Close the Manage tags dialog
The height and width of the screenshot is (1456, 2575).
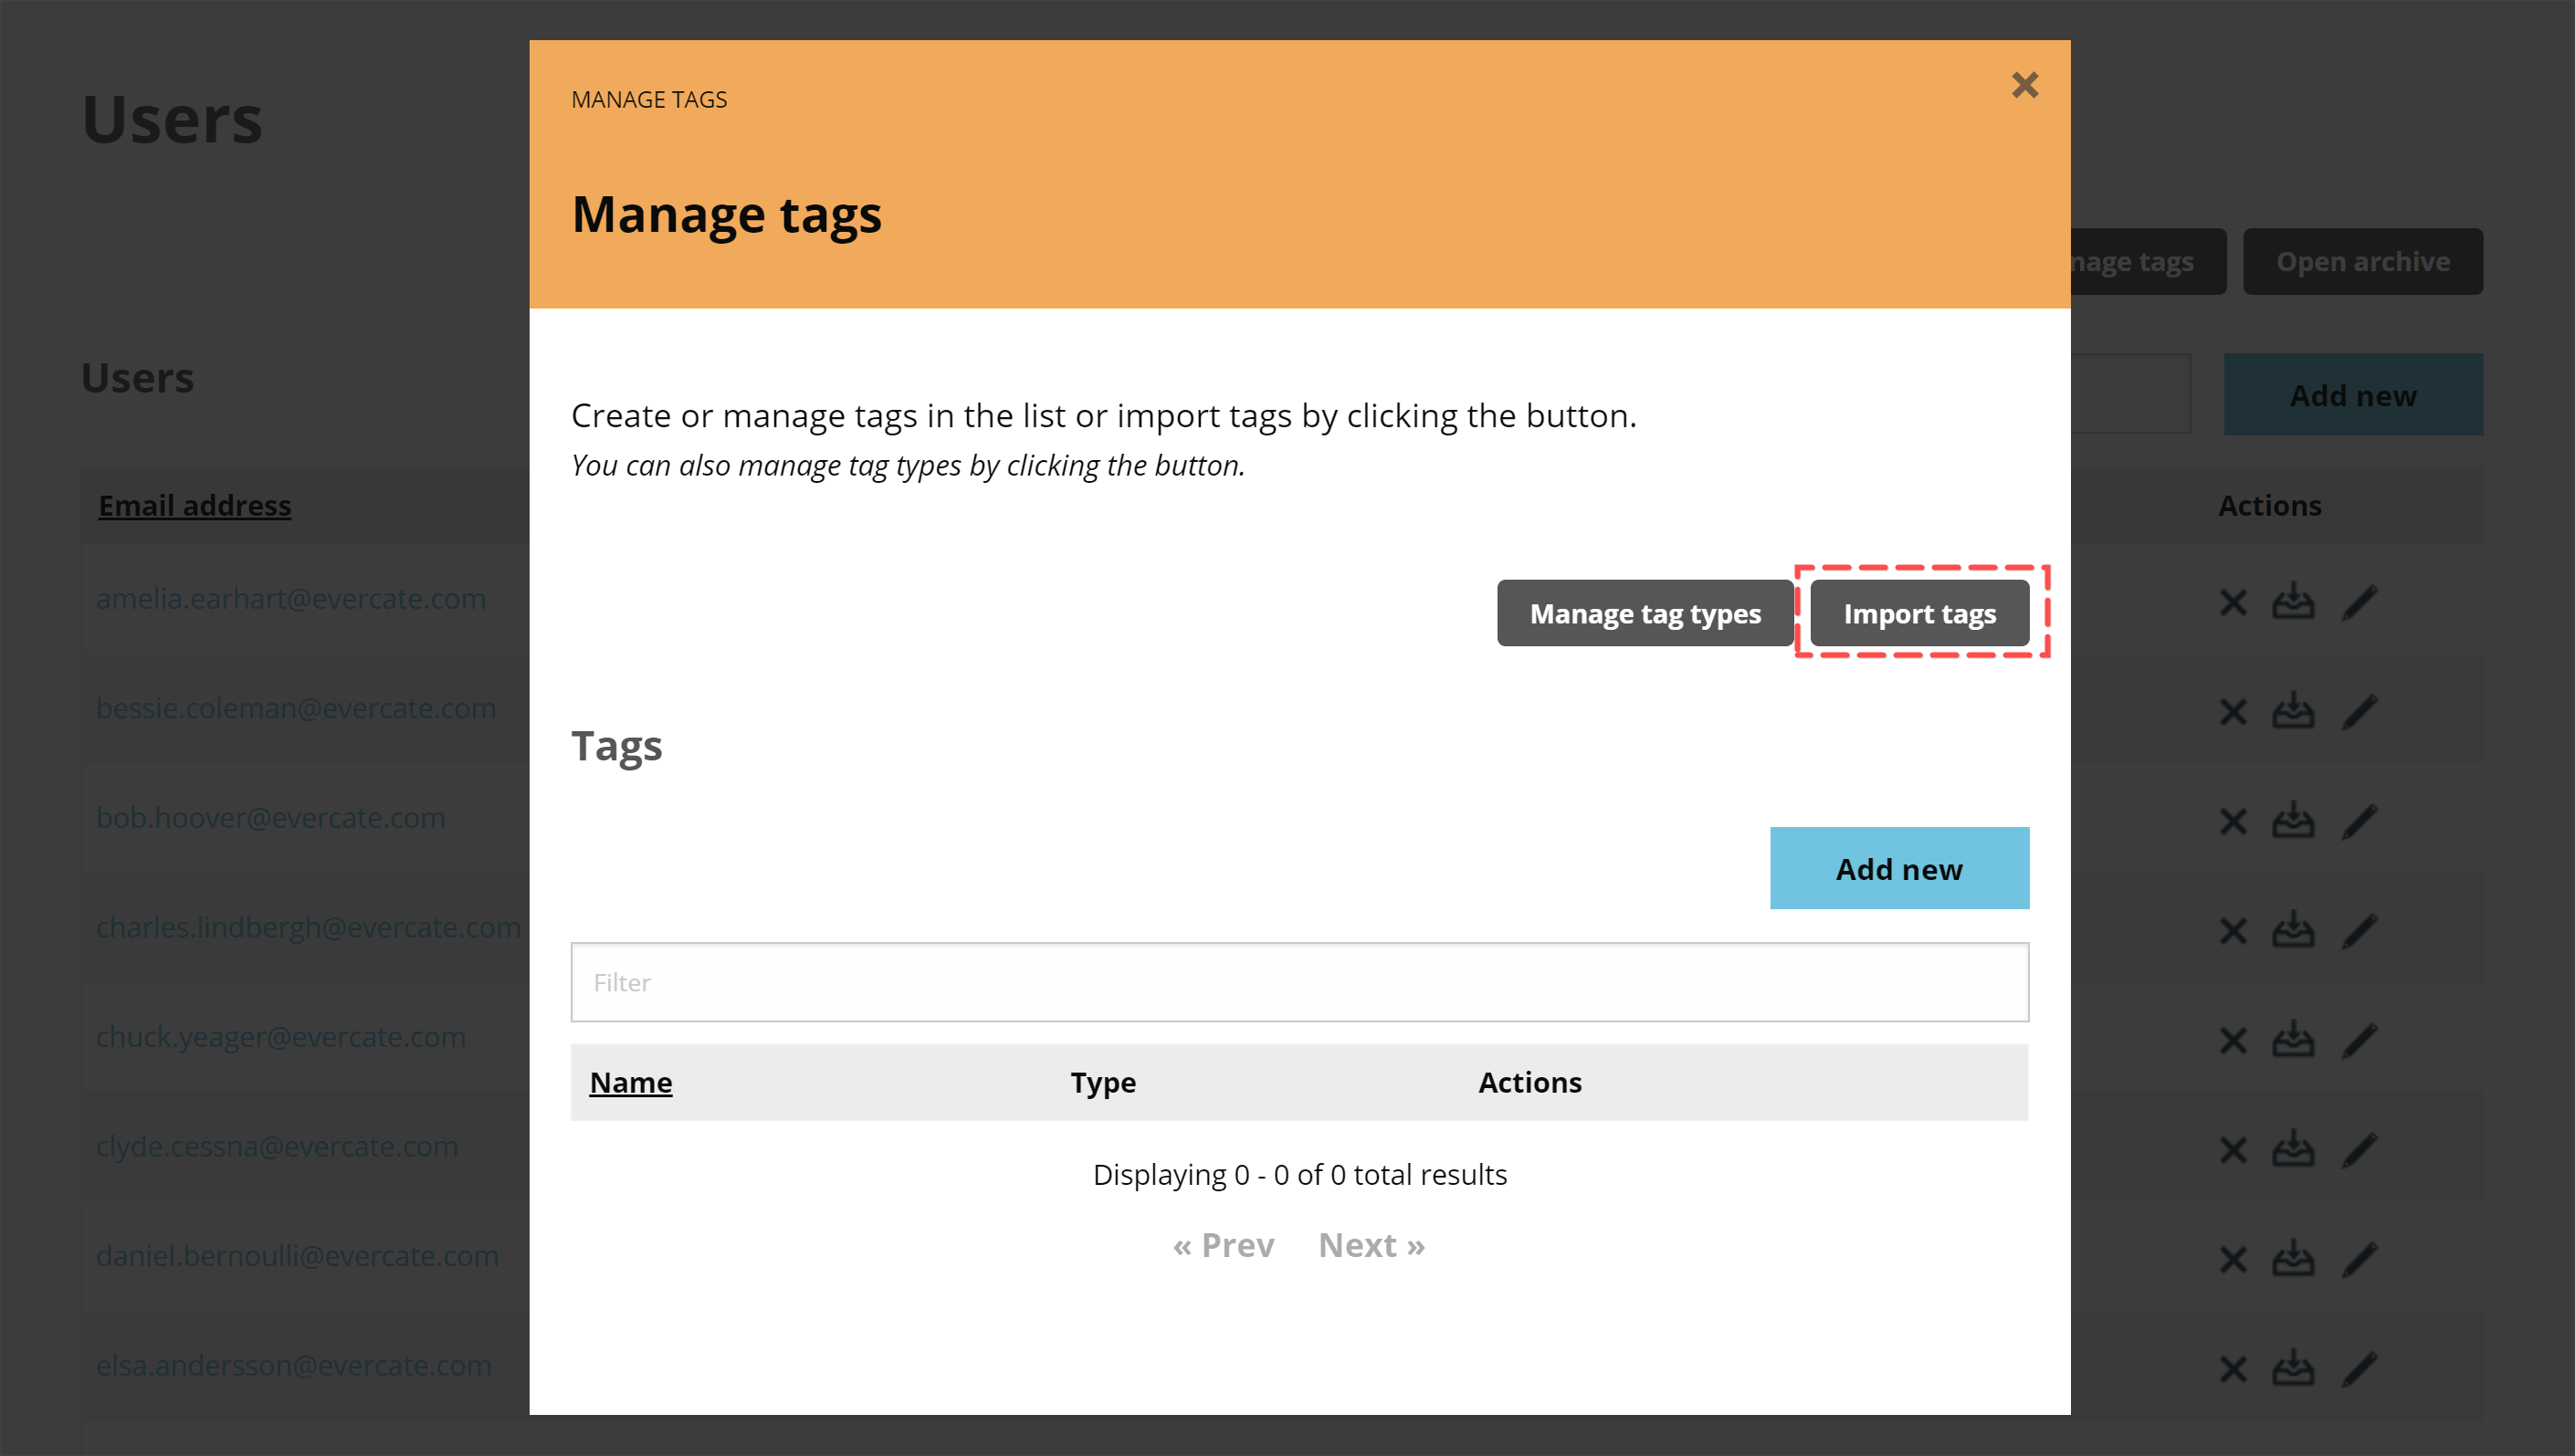(x=2025, y=85)
